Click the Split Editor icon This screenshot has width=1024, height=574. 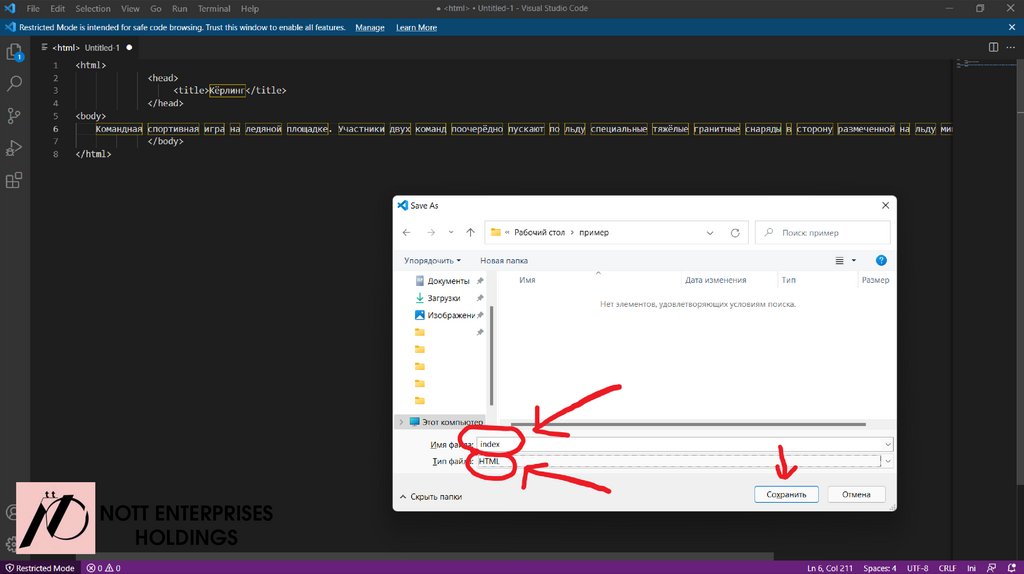click(993, 47)
